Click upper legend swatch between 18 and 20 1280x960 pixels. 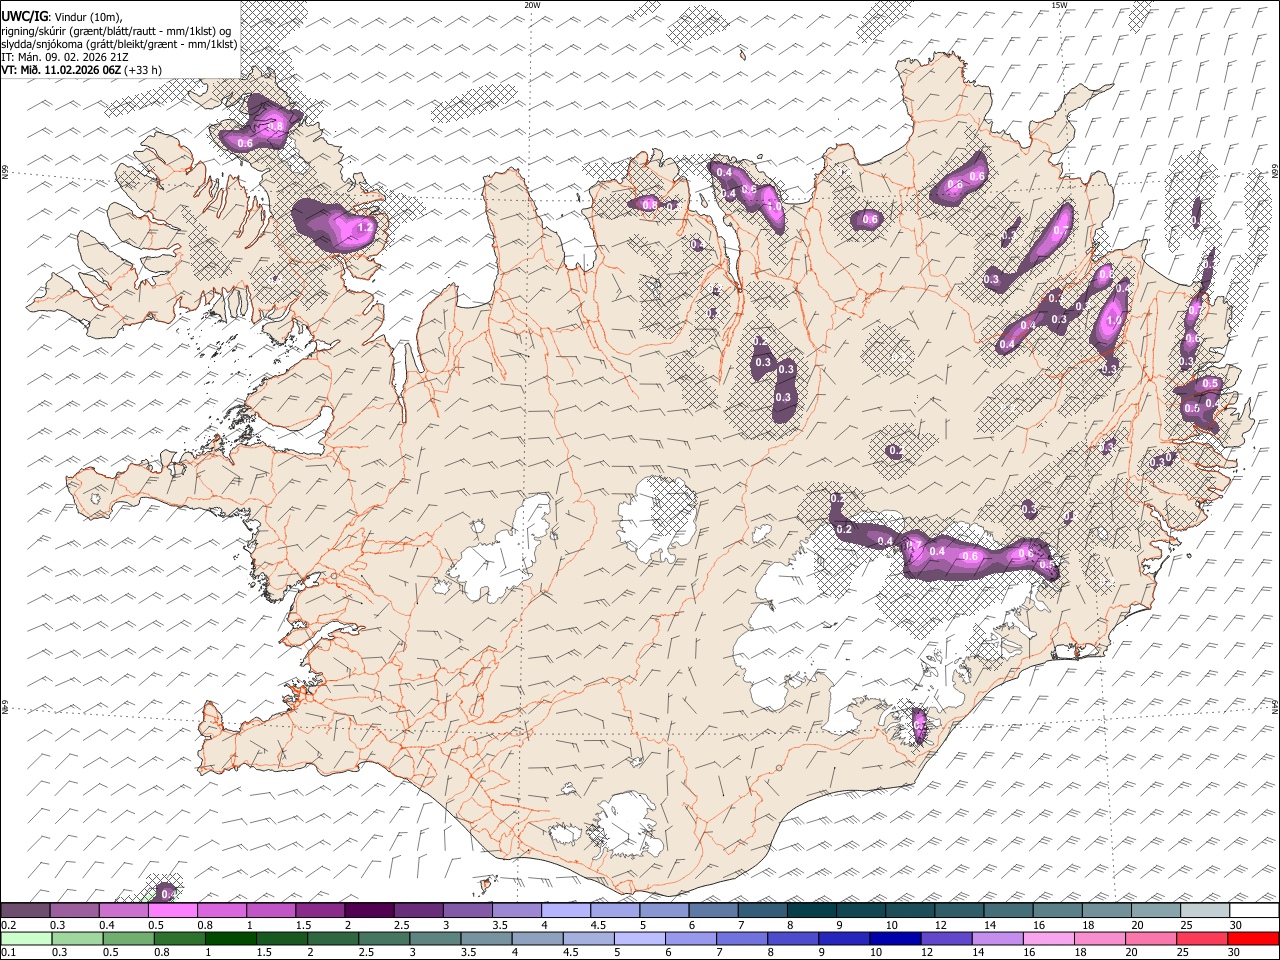pos(1108,910)
